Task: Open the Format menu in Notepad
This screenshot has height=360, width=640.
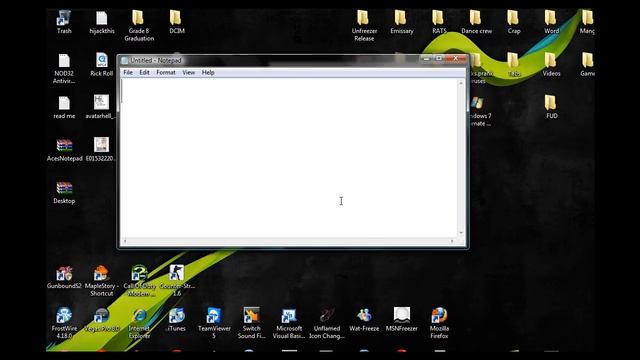Action: pyautogui.click(x=166, y=73)
